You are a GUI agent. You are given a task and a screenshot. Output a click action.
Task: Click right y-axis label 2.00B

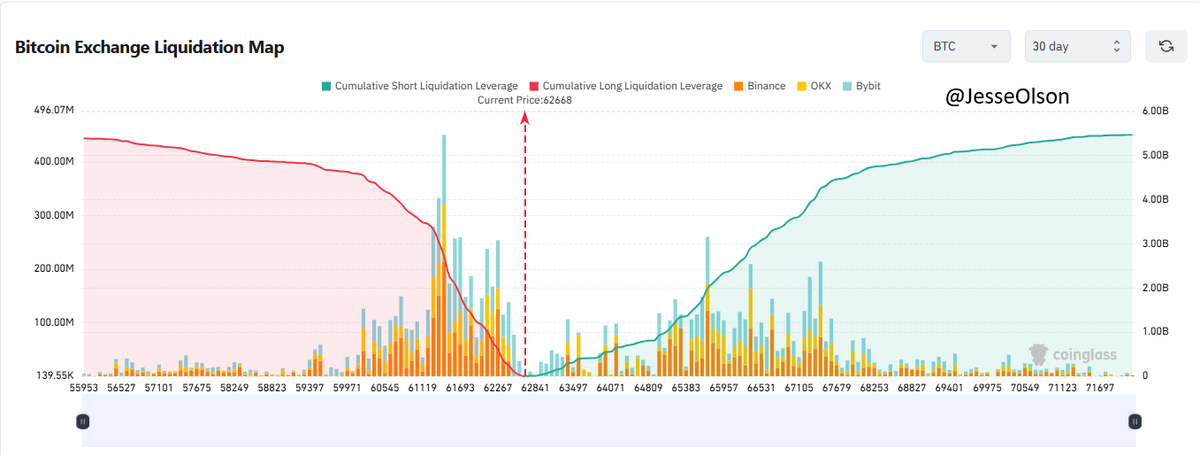click(x=1155, y=287)
